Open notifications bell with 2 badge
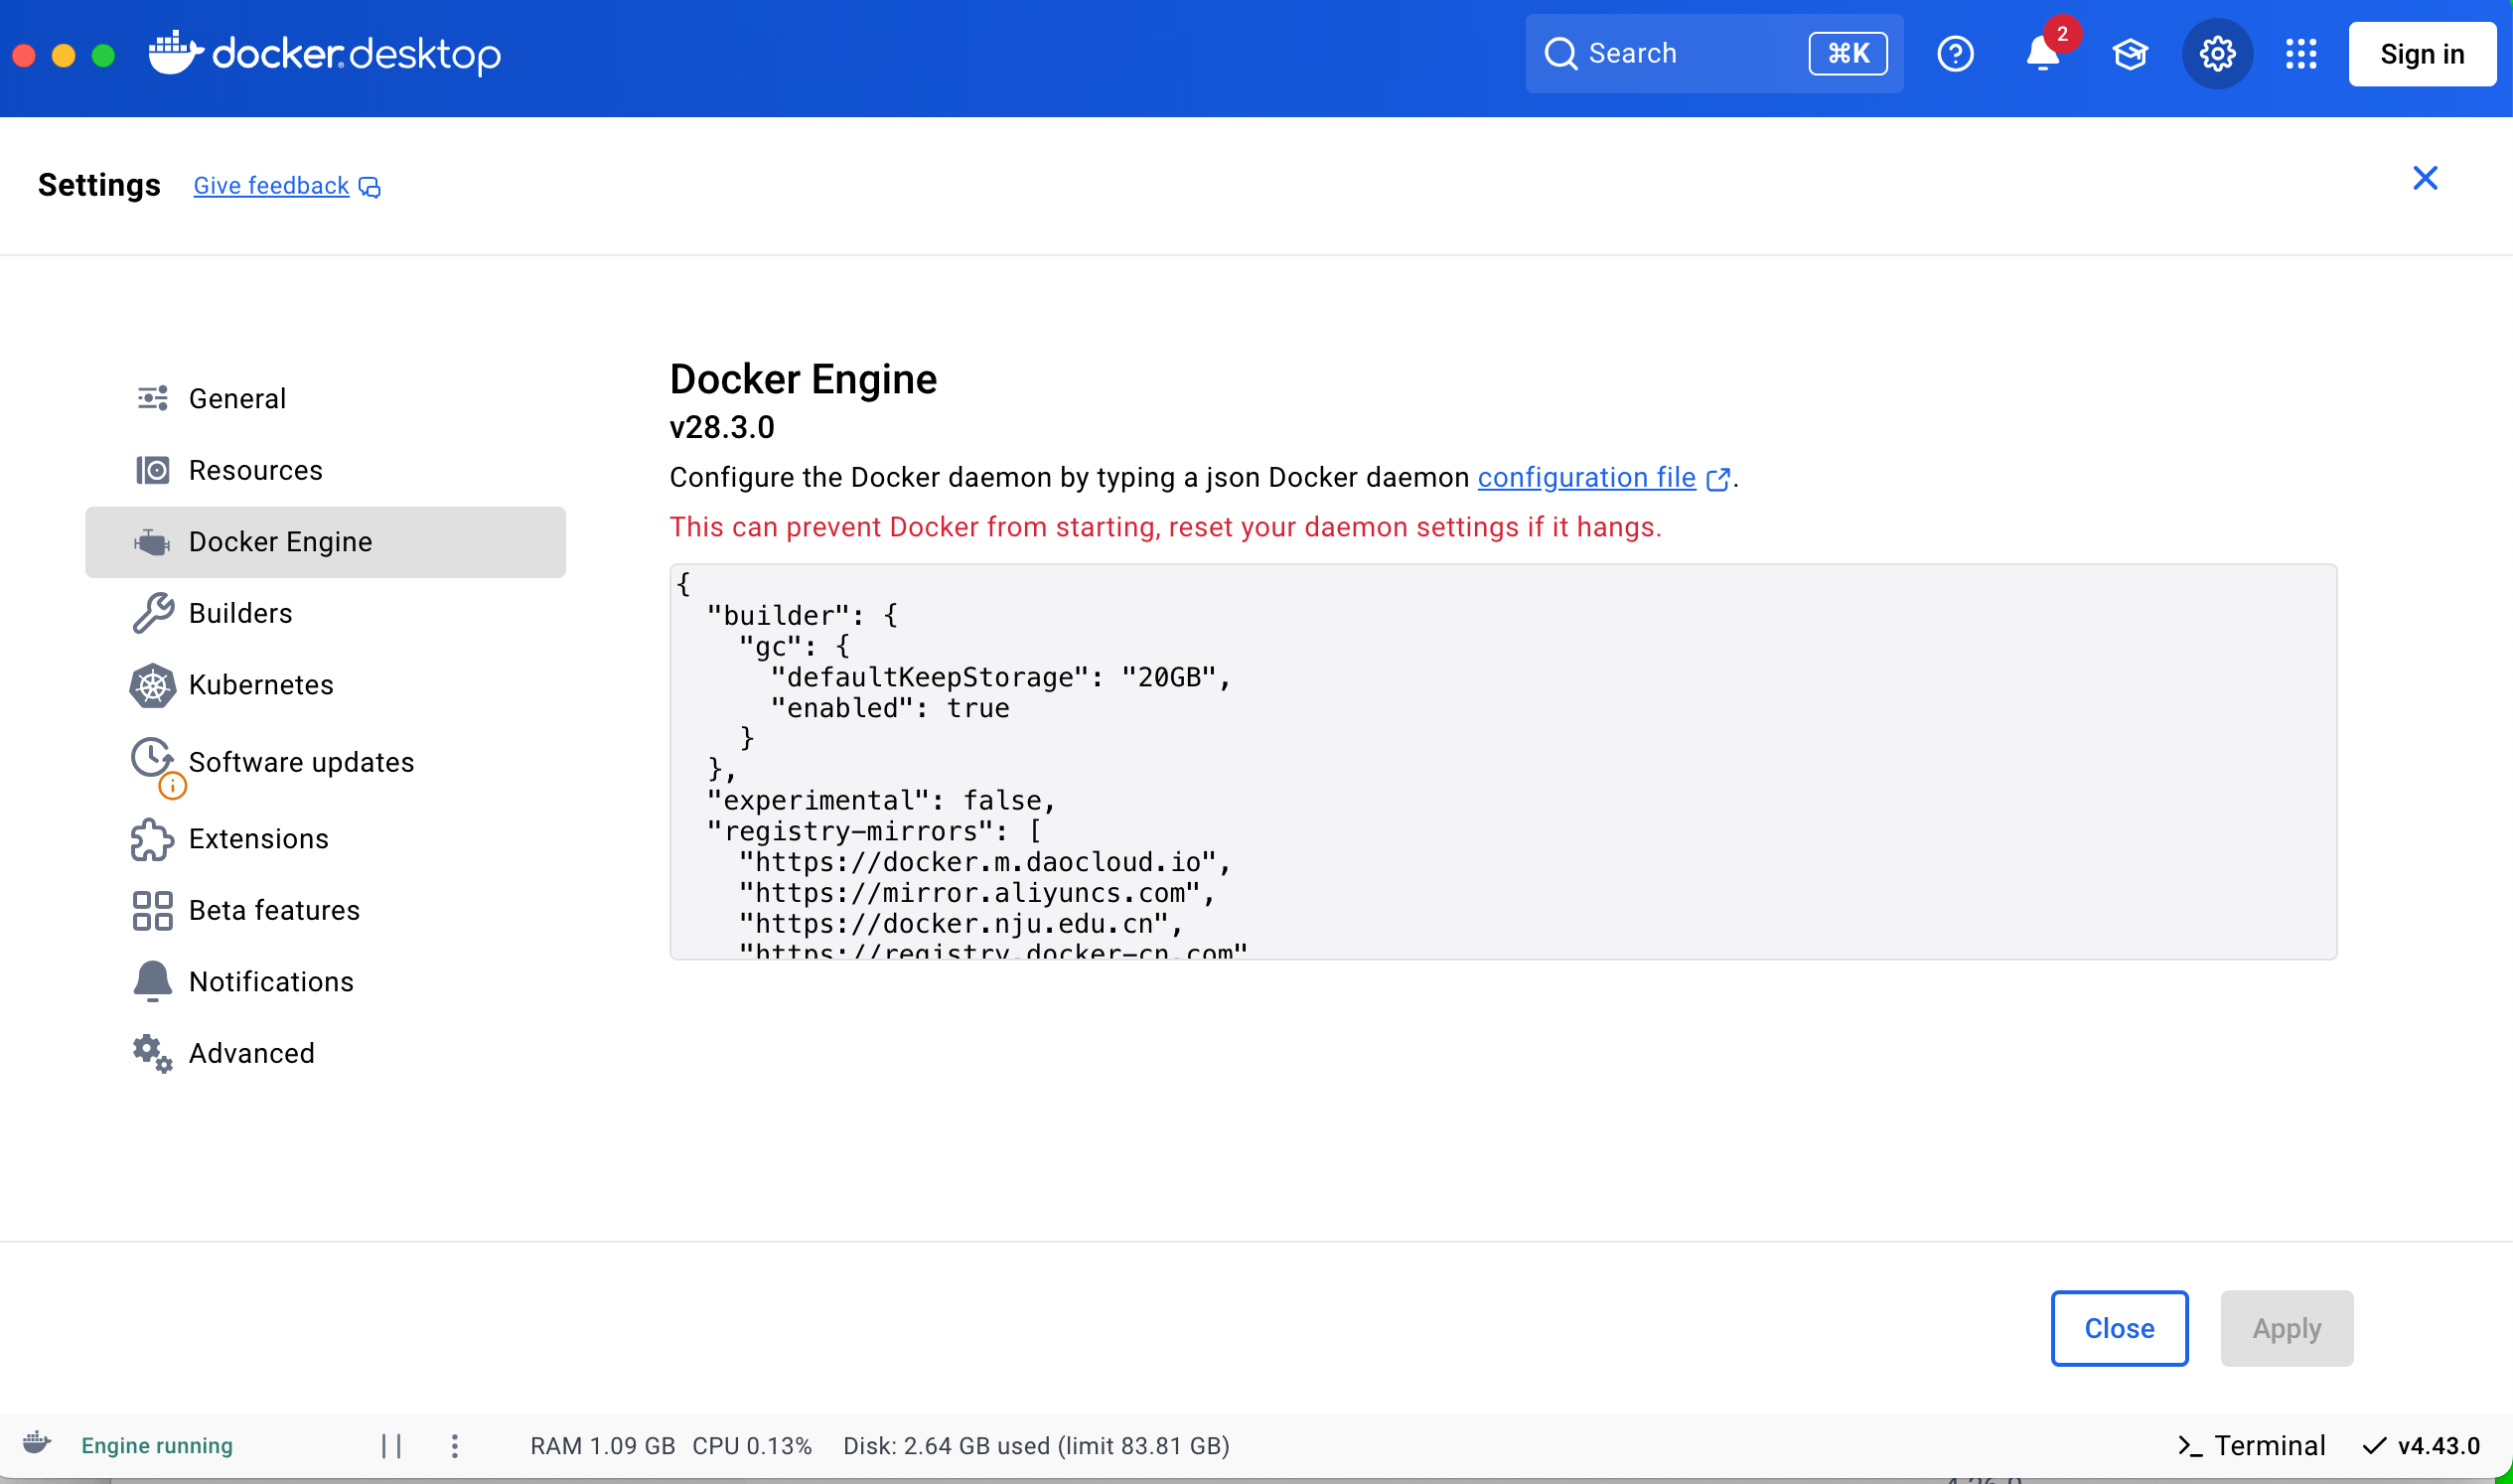Image resolution: width=2513 pixels, height=1484 pixels. 2043,53
